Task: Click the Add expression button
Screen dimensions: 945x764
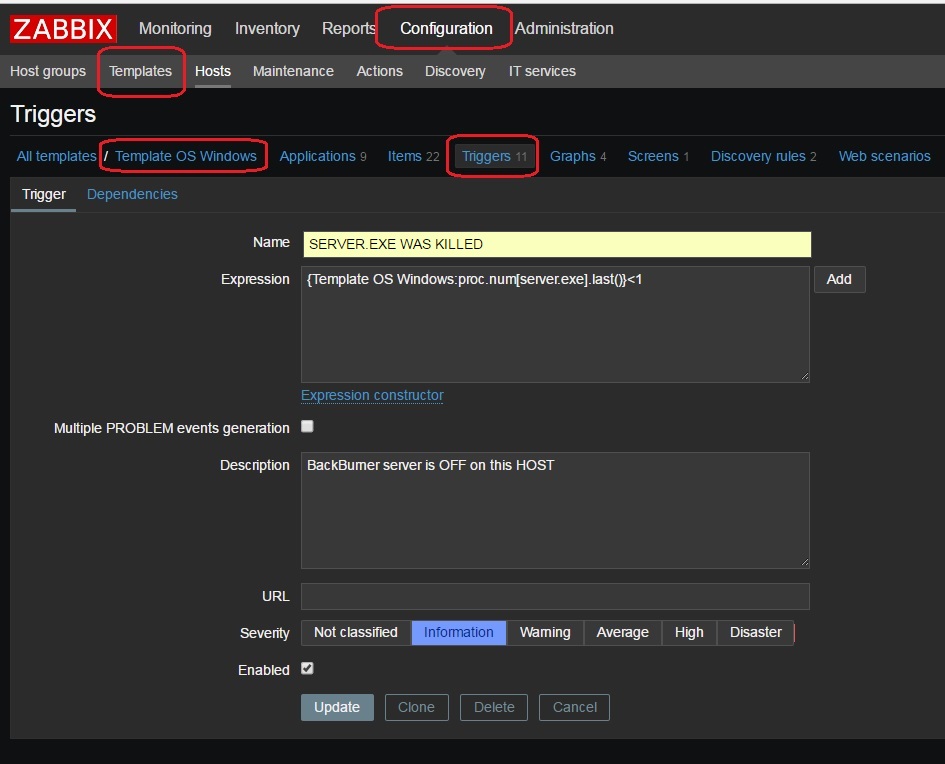Action: coord(839,280)
